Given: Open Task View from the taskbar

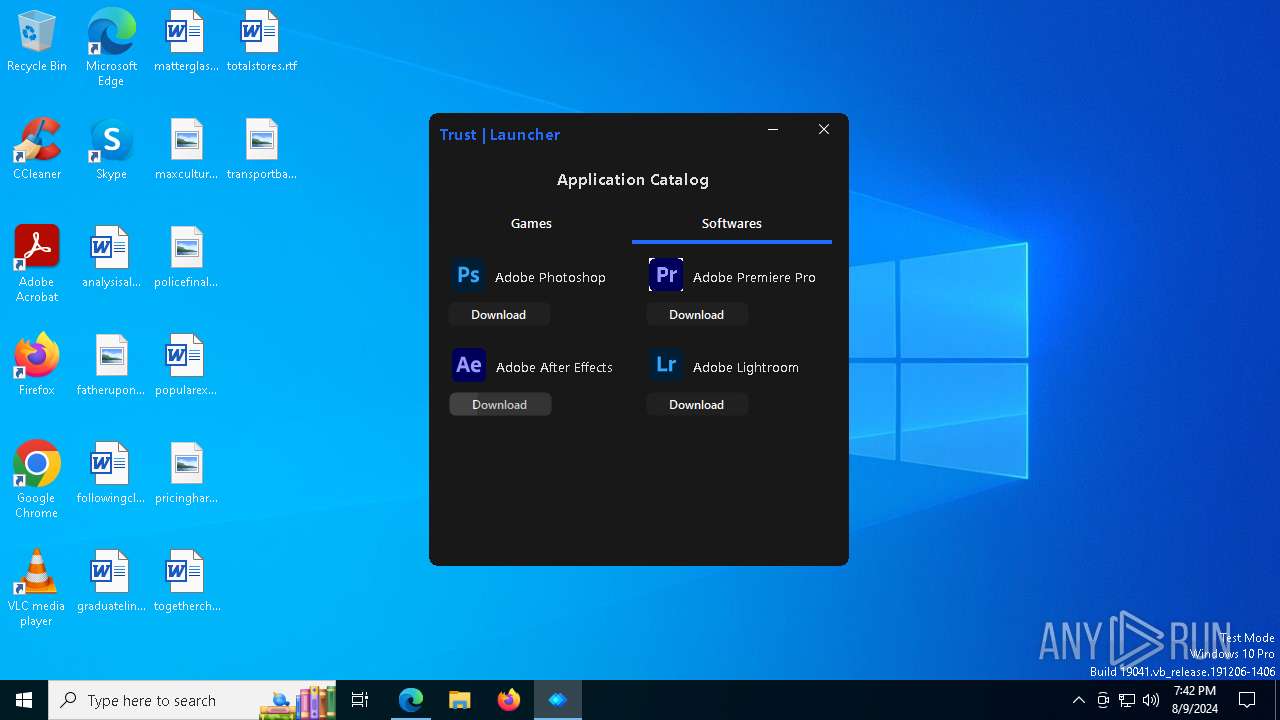Looking at the screenshot, I should point(360,700).
